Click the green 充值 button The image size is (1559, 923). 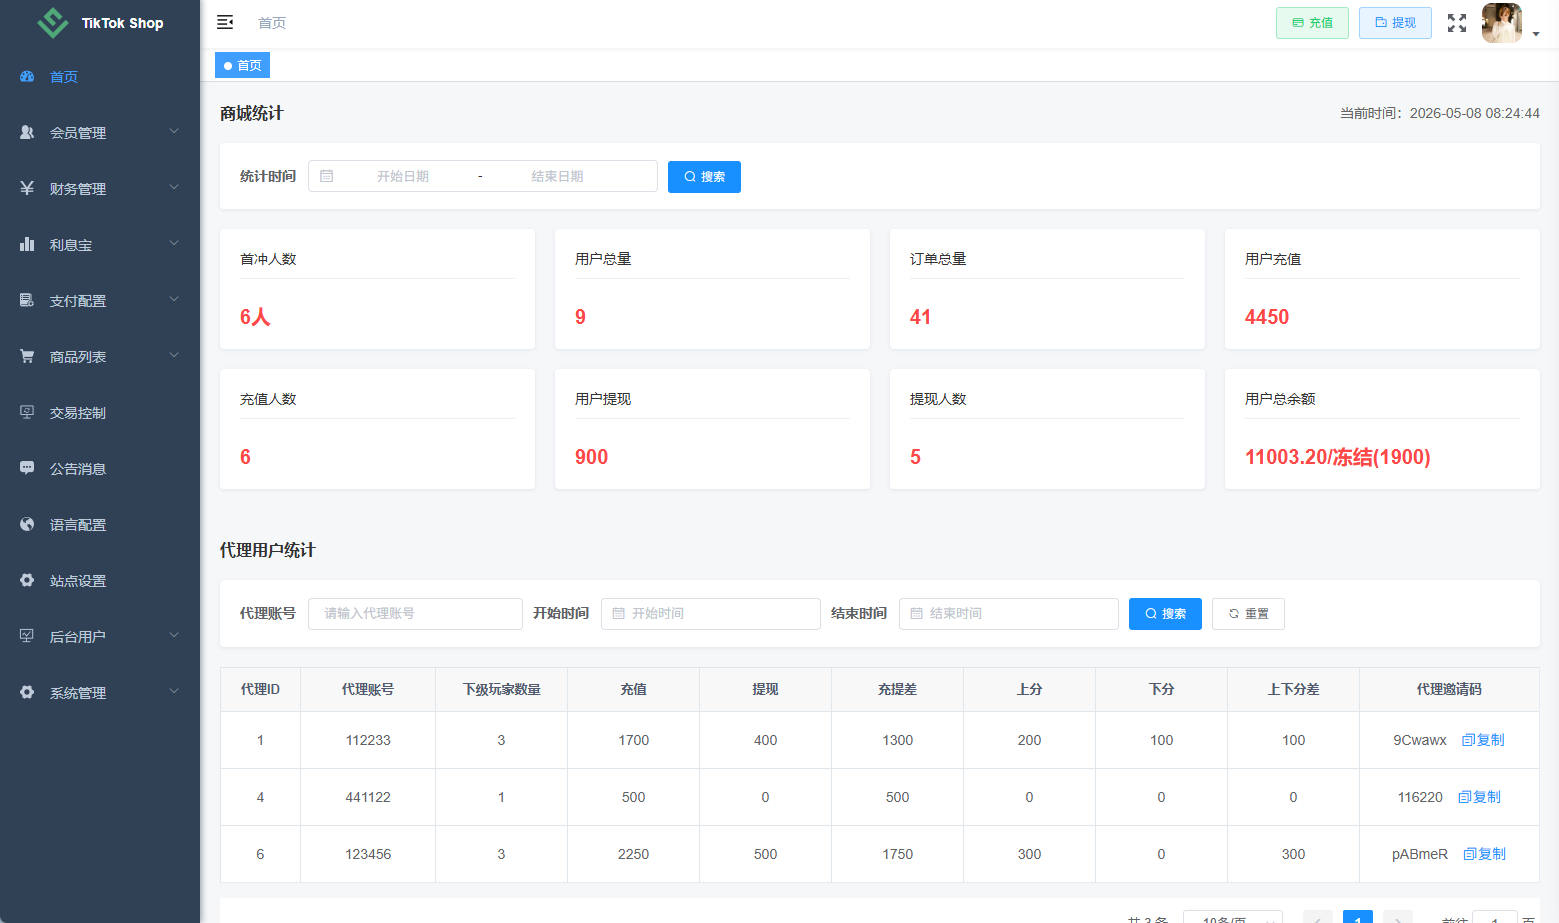coord(1312,23)
